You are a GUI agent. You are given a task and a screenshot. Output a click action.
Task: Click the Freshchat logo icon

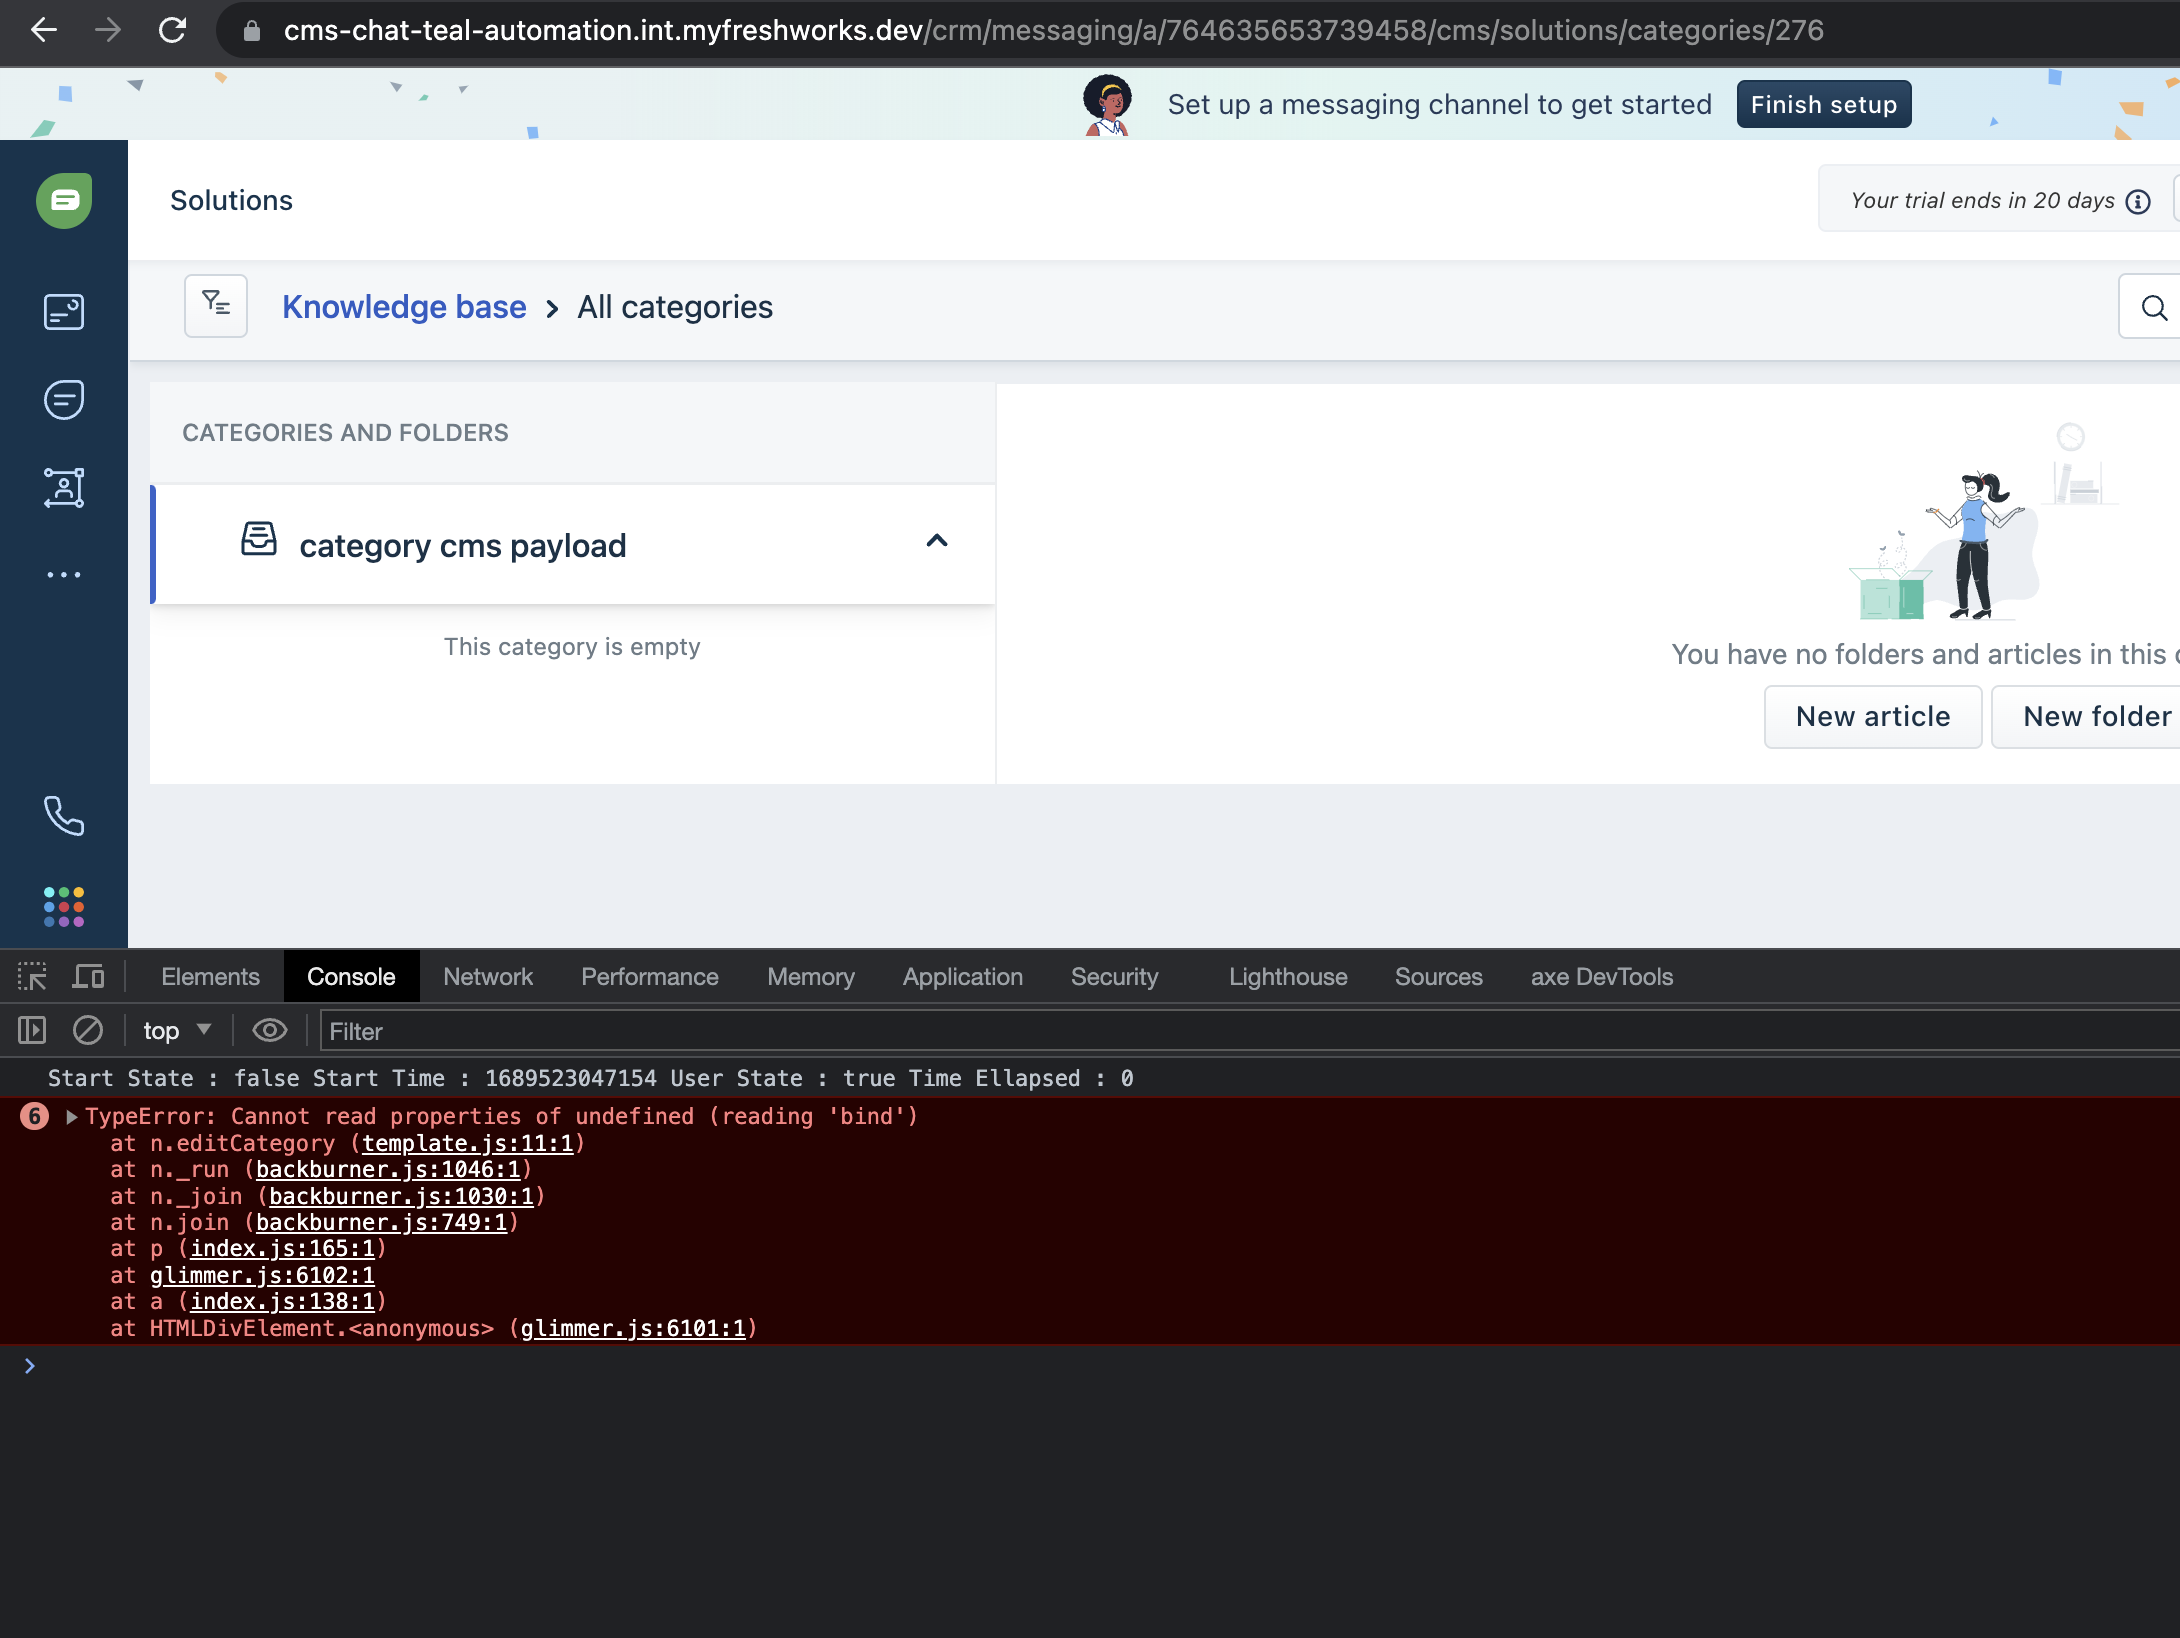coord(64,201)
